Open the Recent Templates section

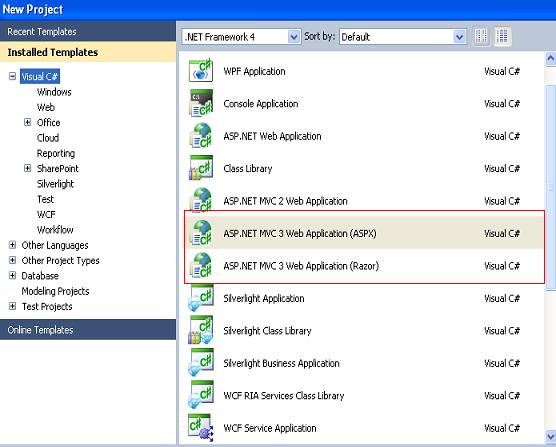tap(88, 32)
